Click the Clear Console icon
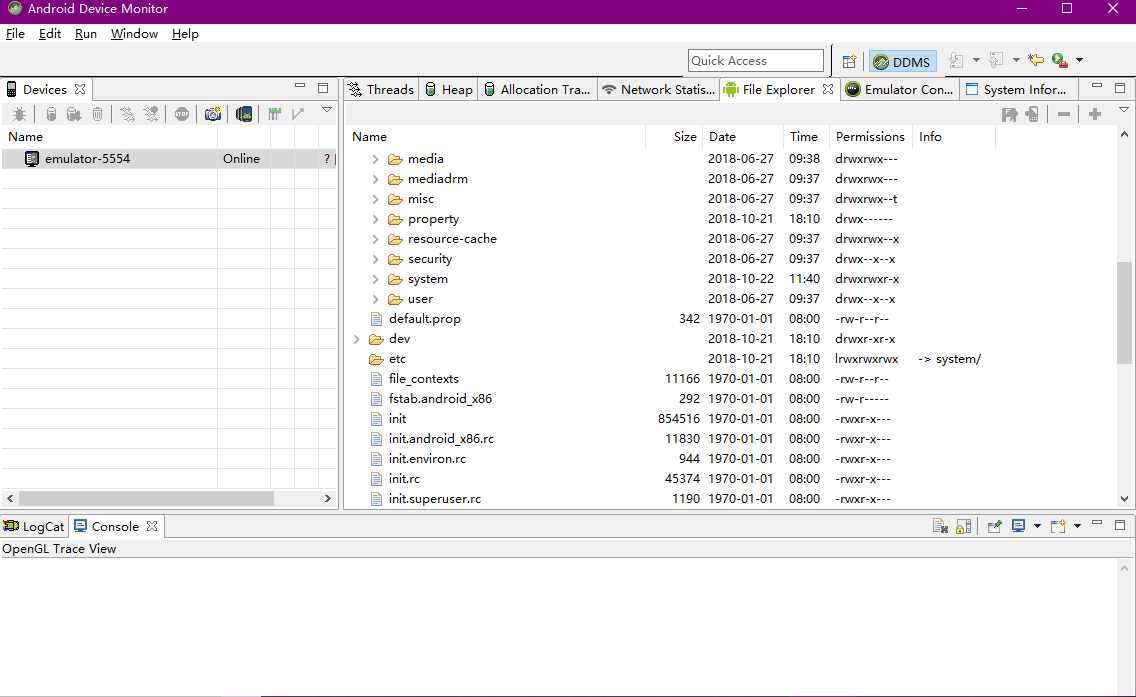The image size is (1136, 697). tap(940, 526)
